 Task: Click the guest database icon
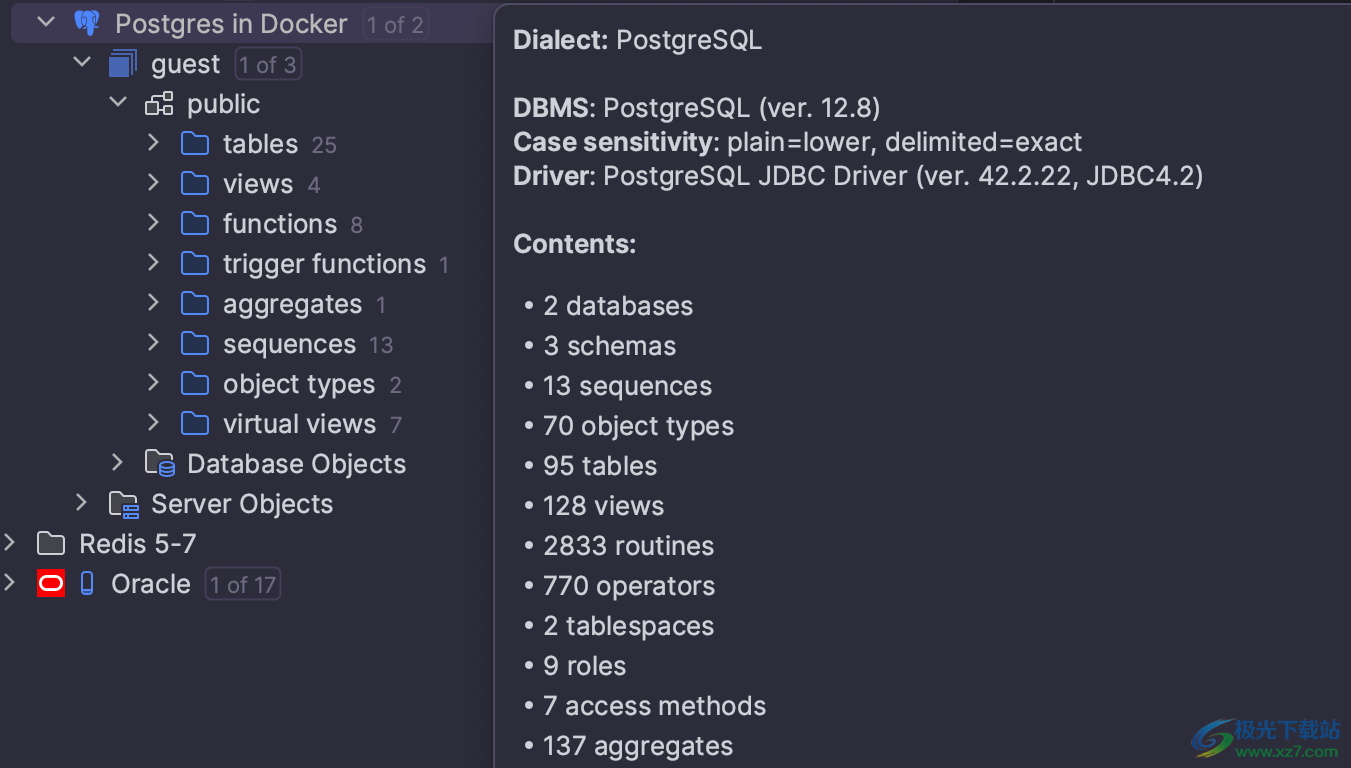[x=123, y=64]
